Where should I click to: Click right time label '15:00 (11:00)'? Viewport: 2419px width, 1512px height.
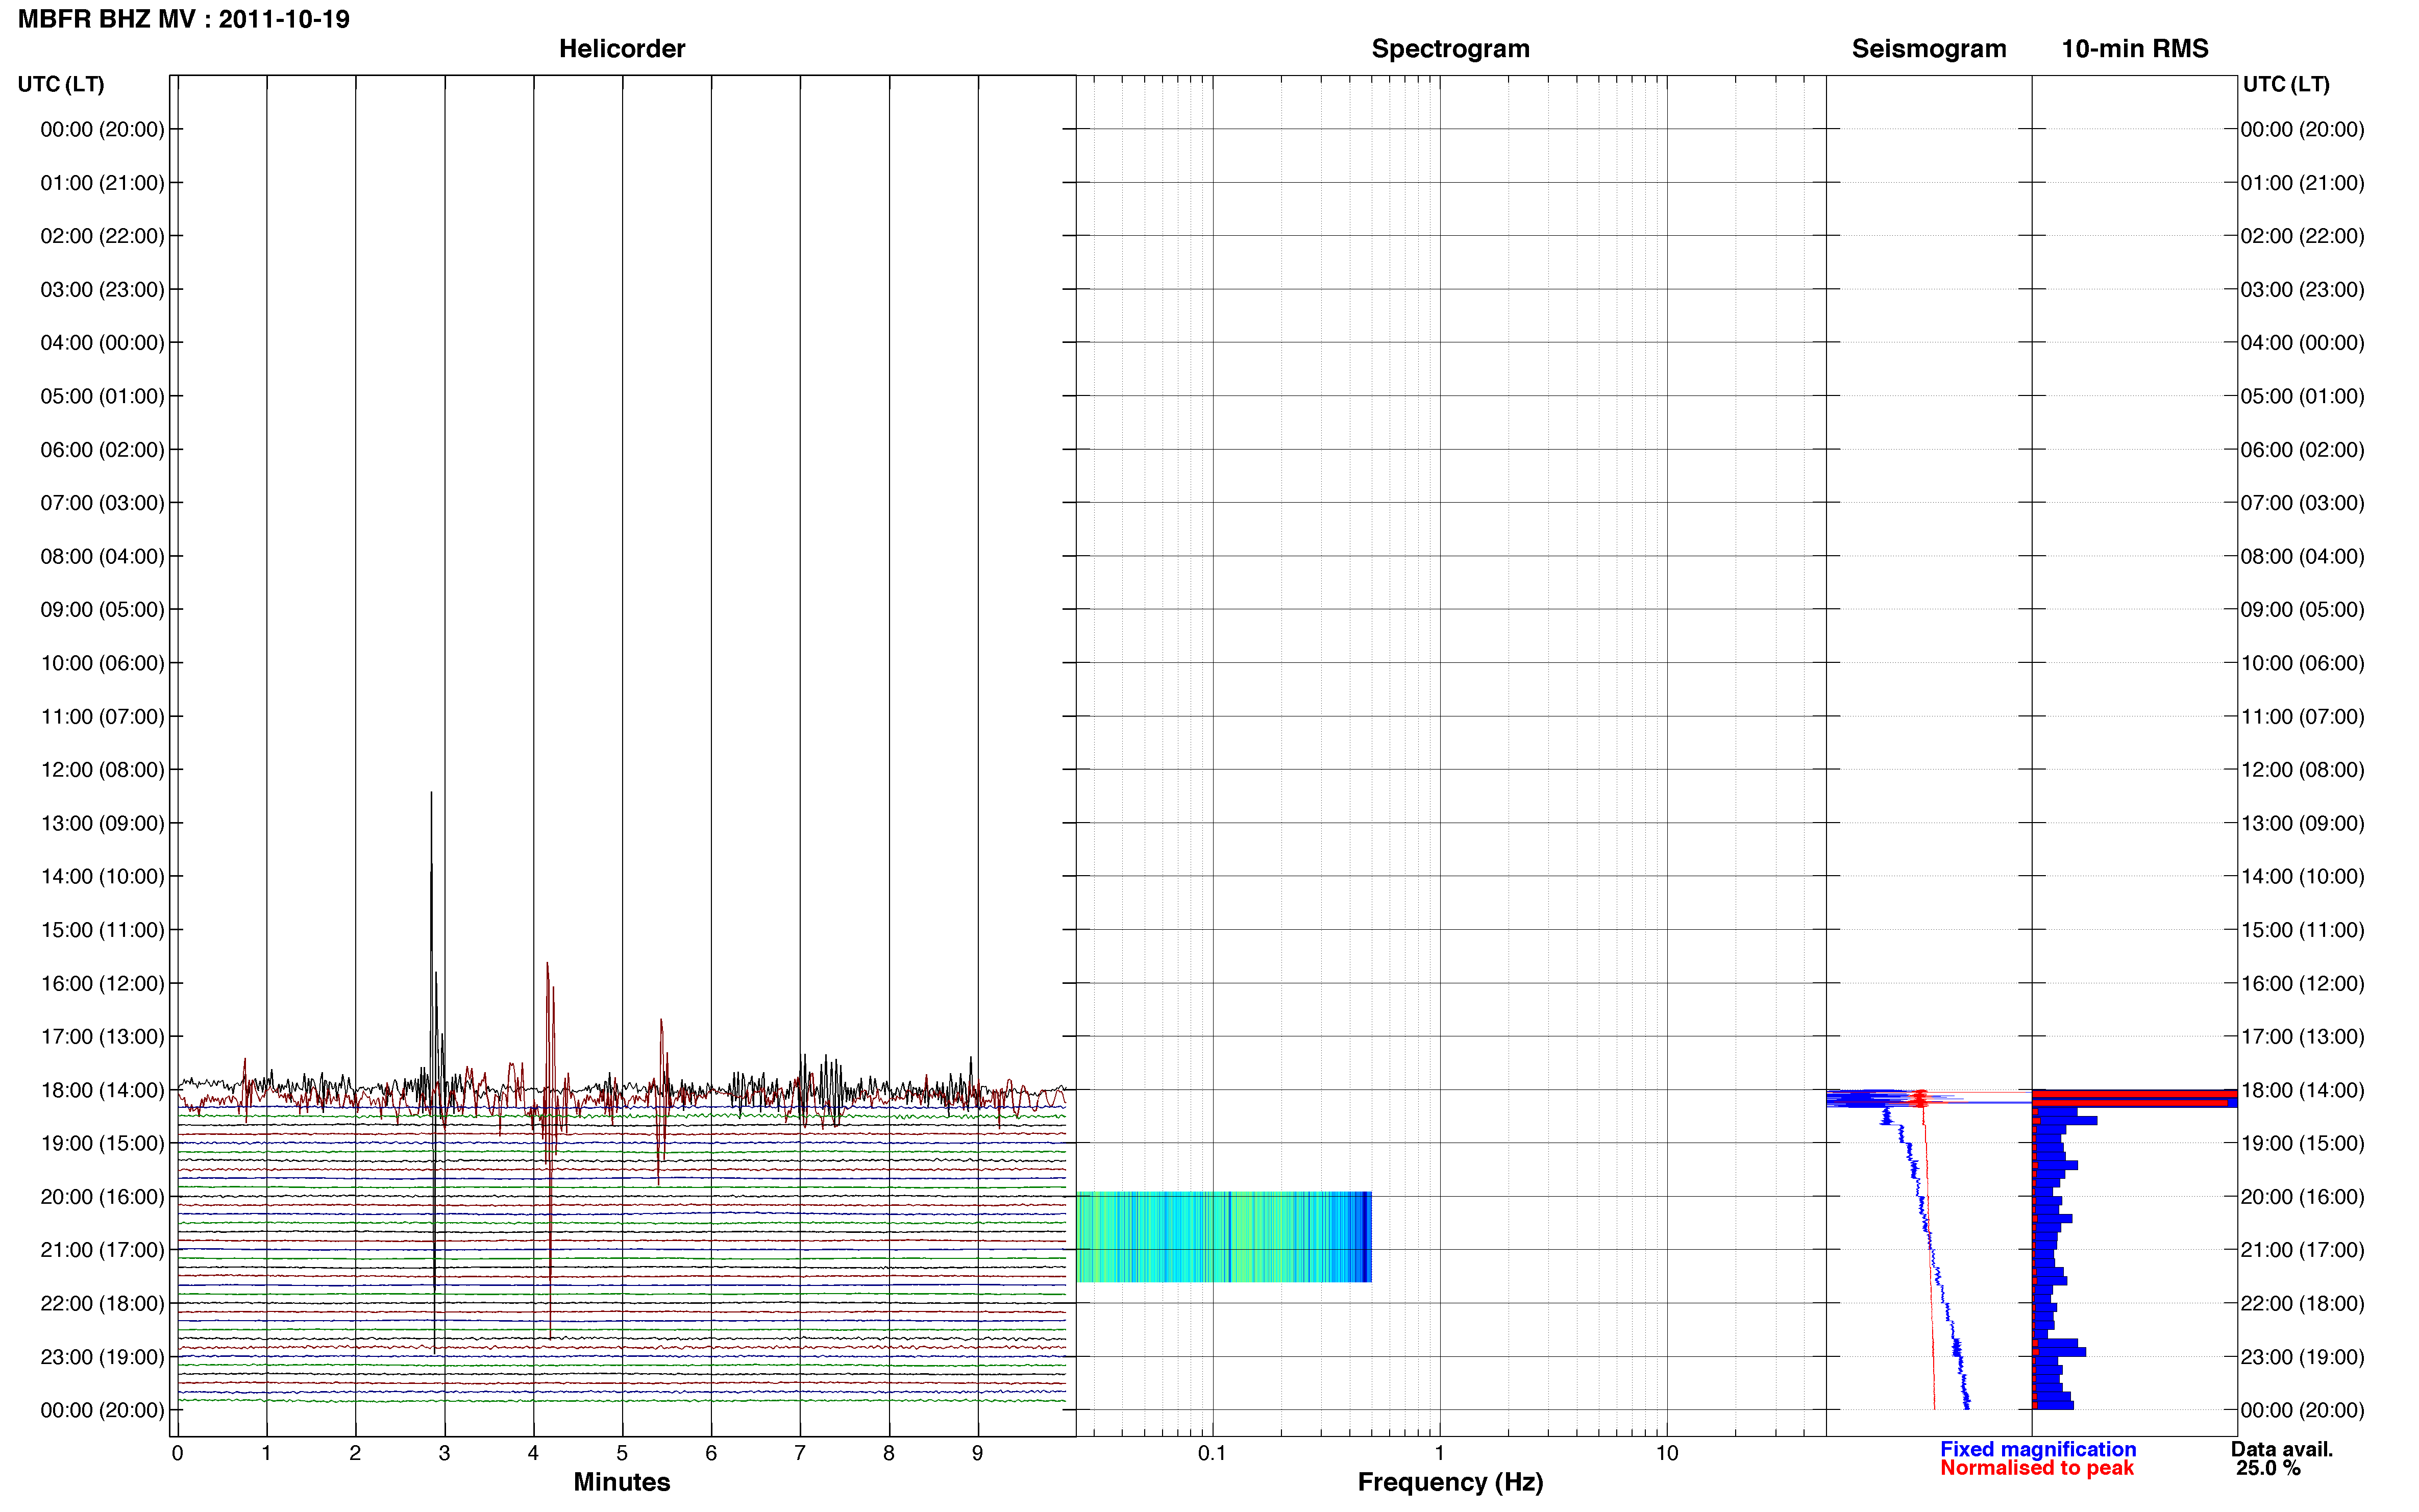coord(2302,930)
